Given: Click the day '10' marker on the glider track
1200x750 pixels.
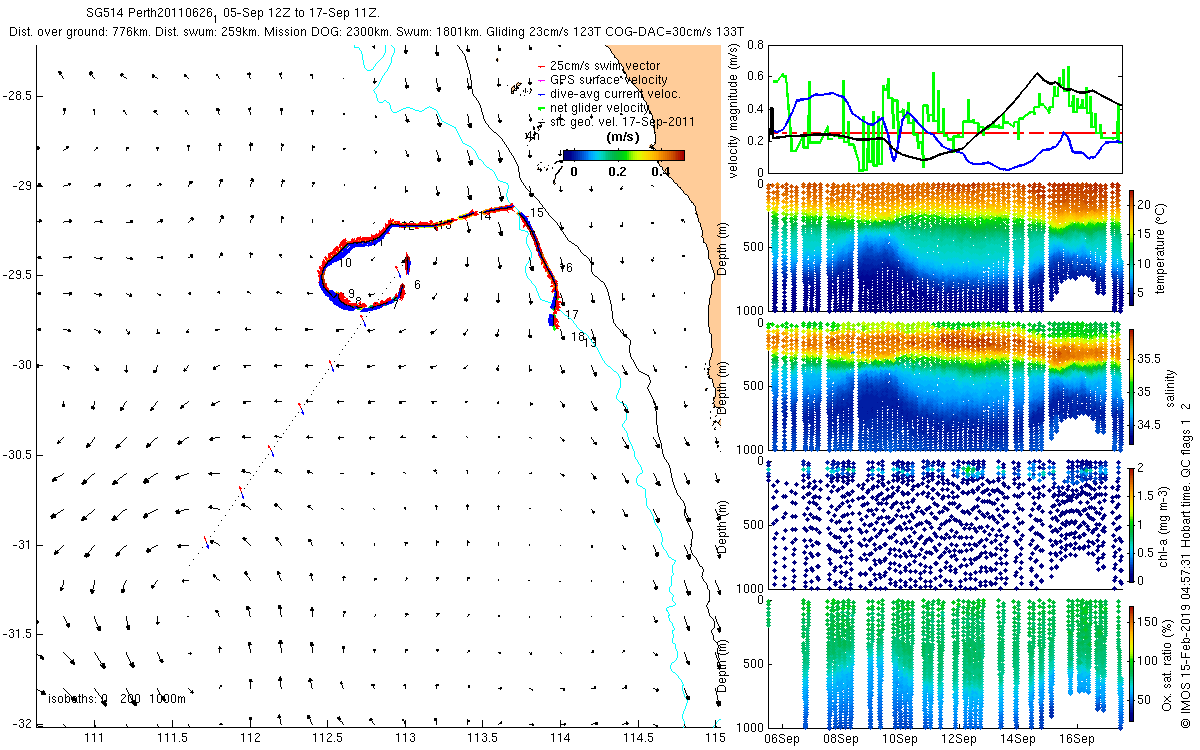Looking at the screenshot, I should 344,264.
